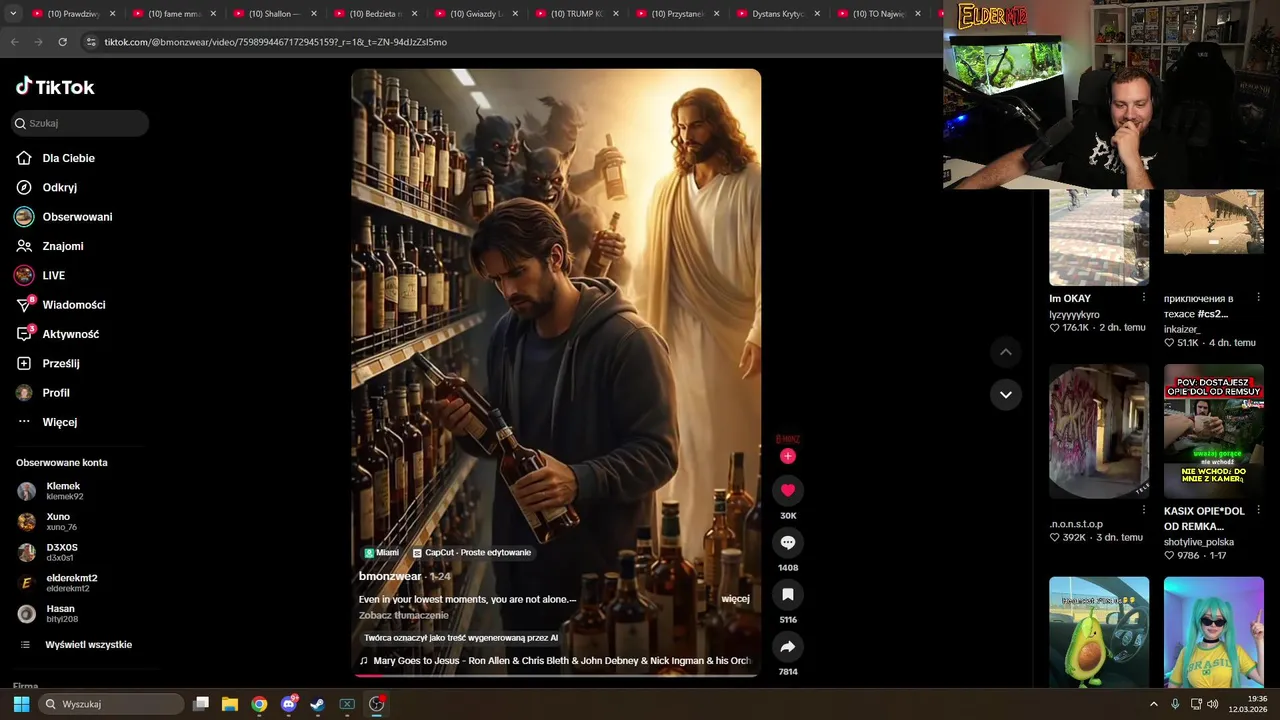Switch to TRUMP browser tab

click(x=577, y=14)
